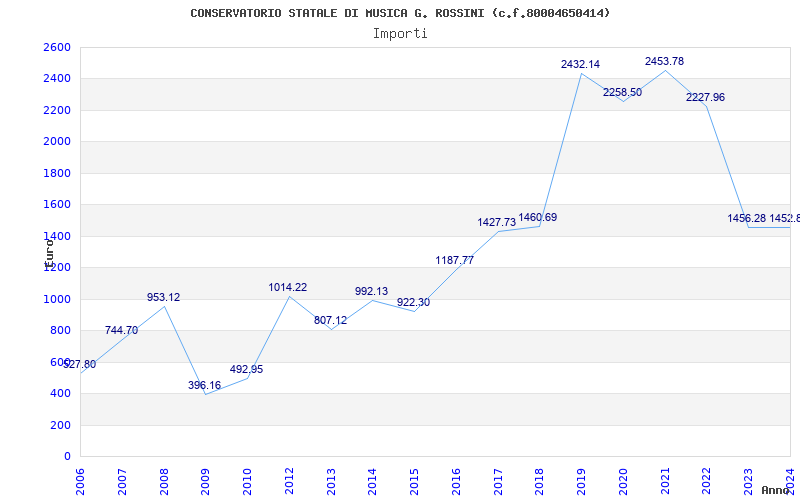Click the 2200 y-axis tick label
800x500 pixels.
57,110
